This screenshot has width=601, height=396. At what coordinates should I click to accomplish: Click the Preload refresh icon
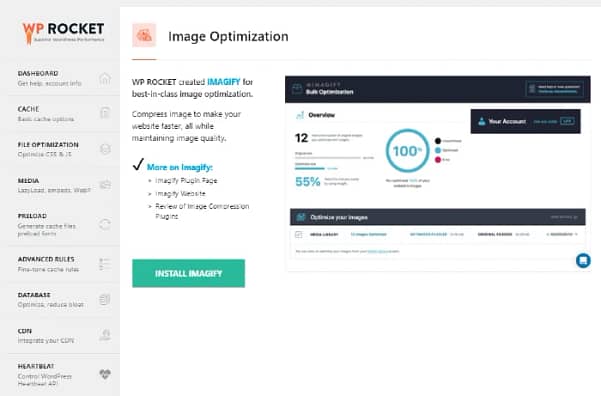click(105, 224)
